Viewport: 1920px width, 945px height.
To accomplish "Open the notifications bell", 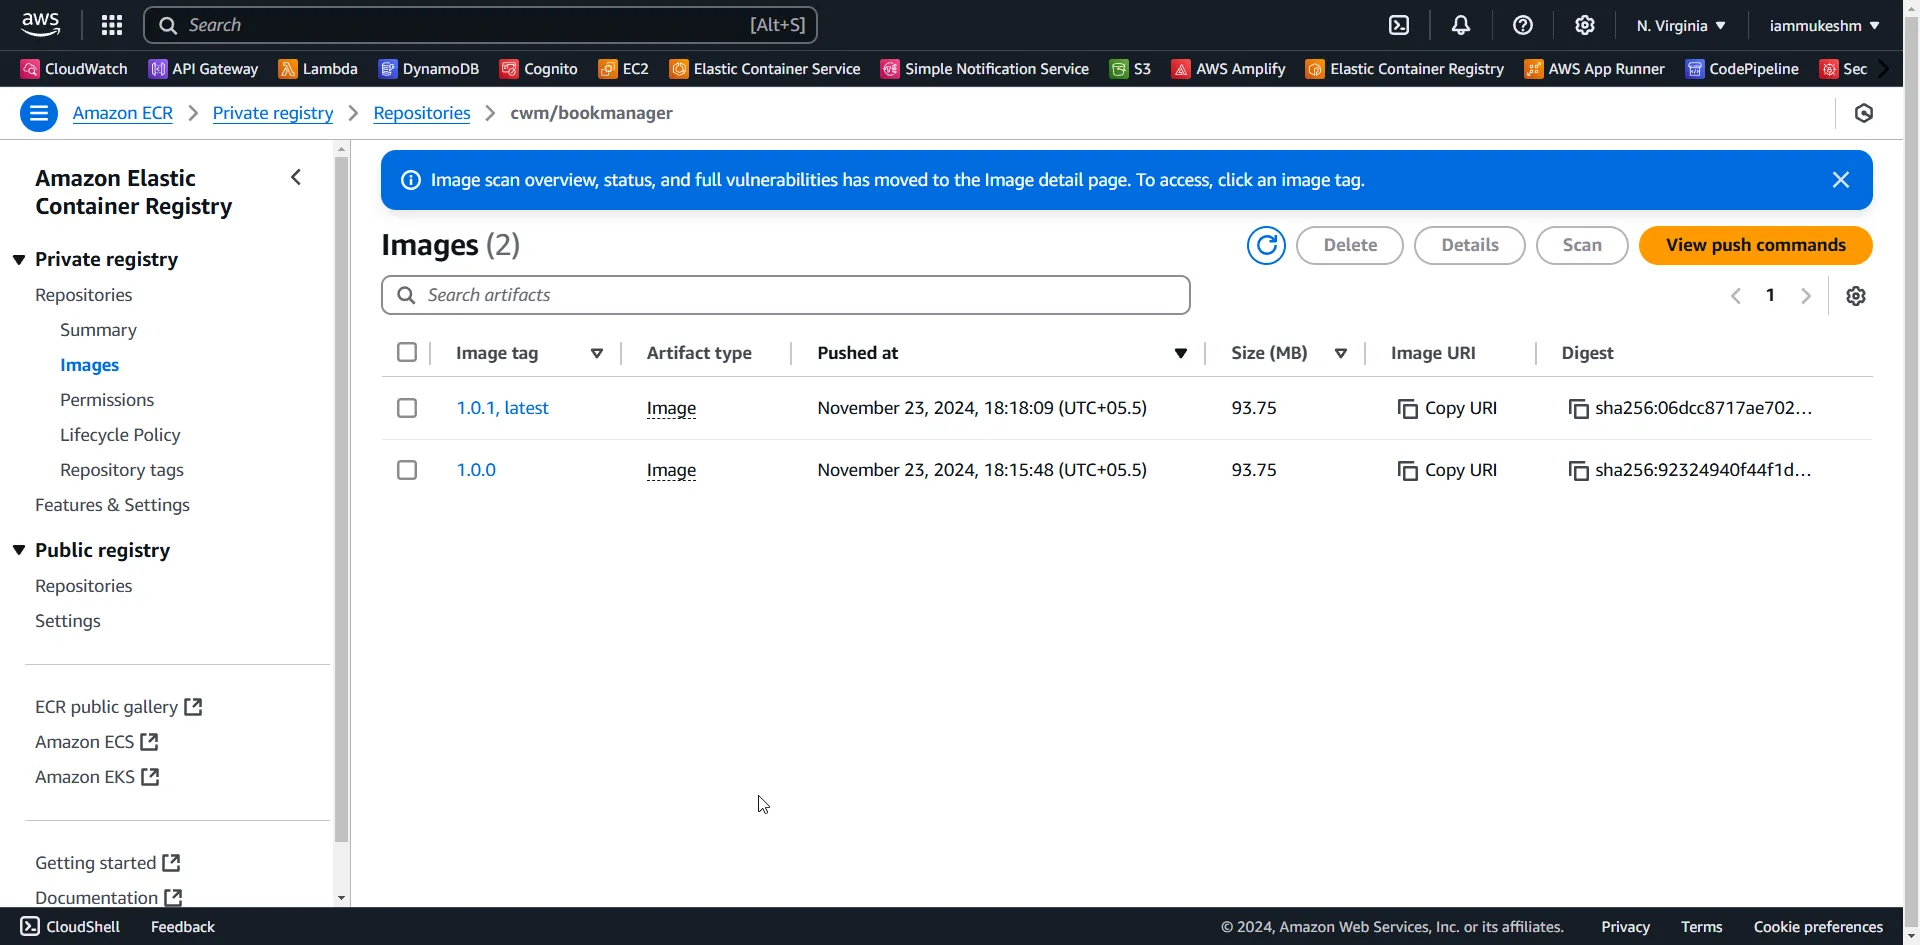I will [1460, 25].
